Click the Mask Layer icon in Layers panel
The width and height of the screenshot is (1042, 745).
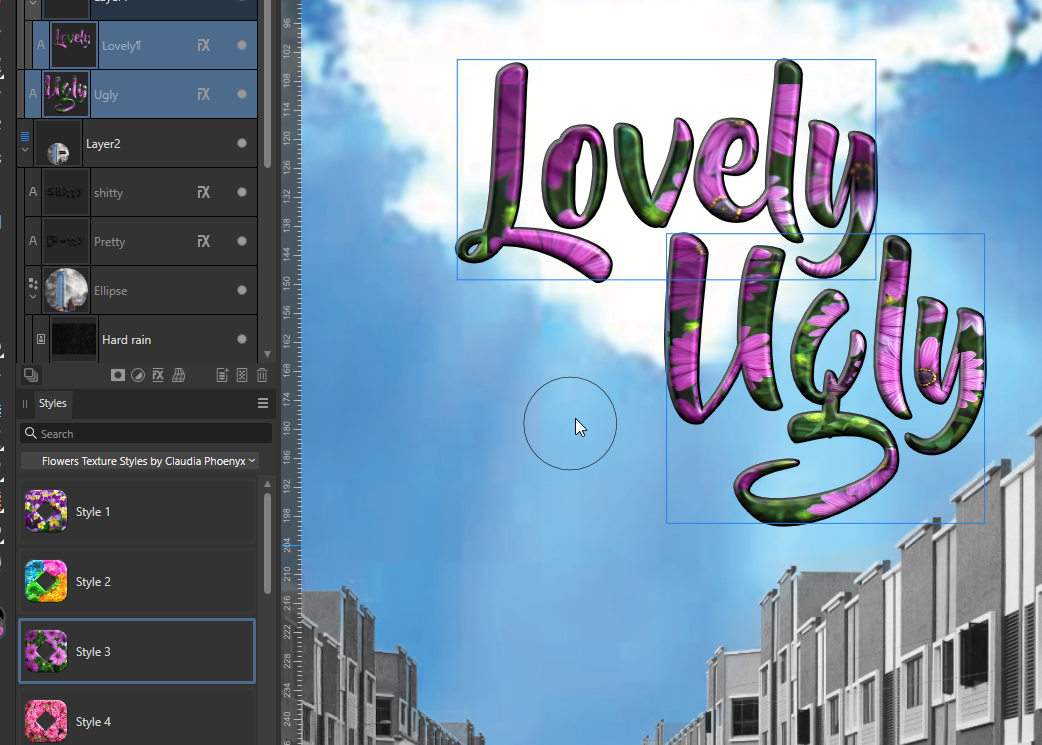tap(118, 375)
